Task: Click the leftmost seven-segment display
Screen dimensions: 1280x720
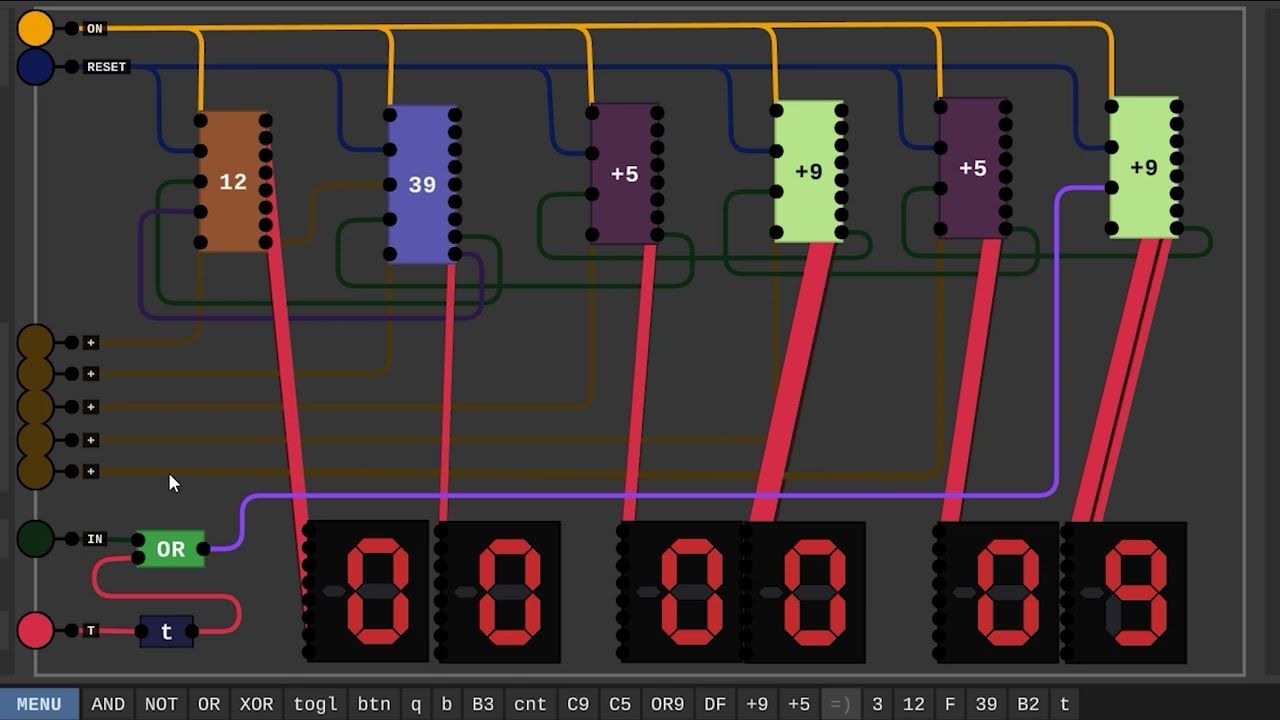Action: tap(368, 590)
